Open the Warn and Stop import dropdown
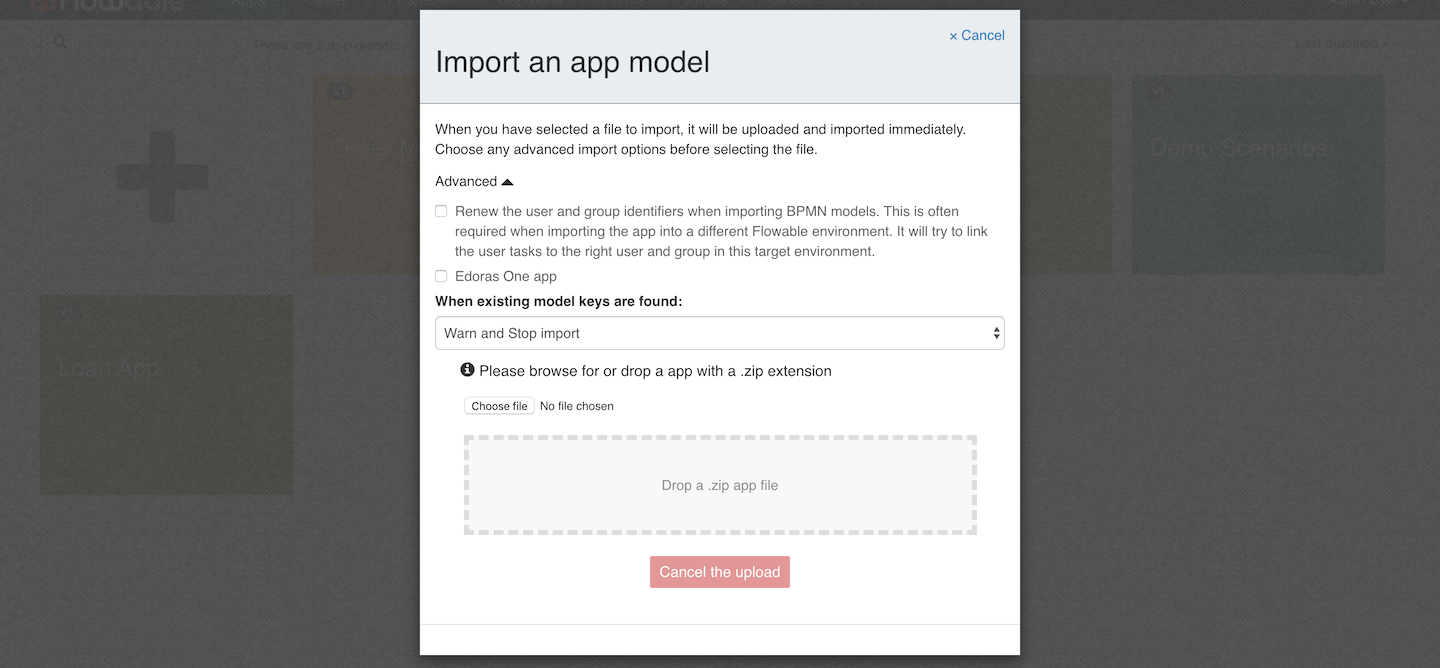The height and width of the screenshot is (668, 1440). click(719, 332)
